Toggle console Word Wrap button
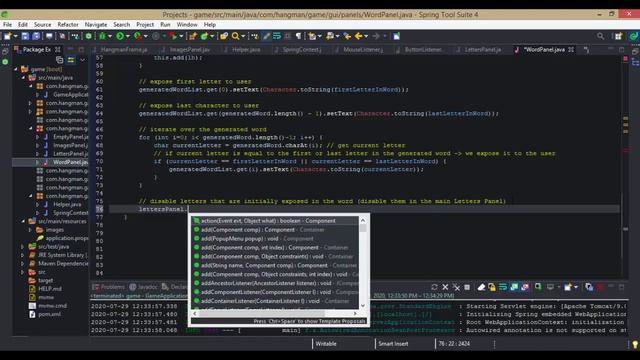The width and height of the screenshot is (640, 360). point(503,287)
